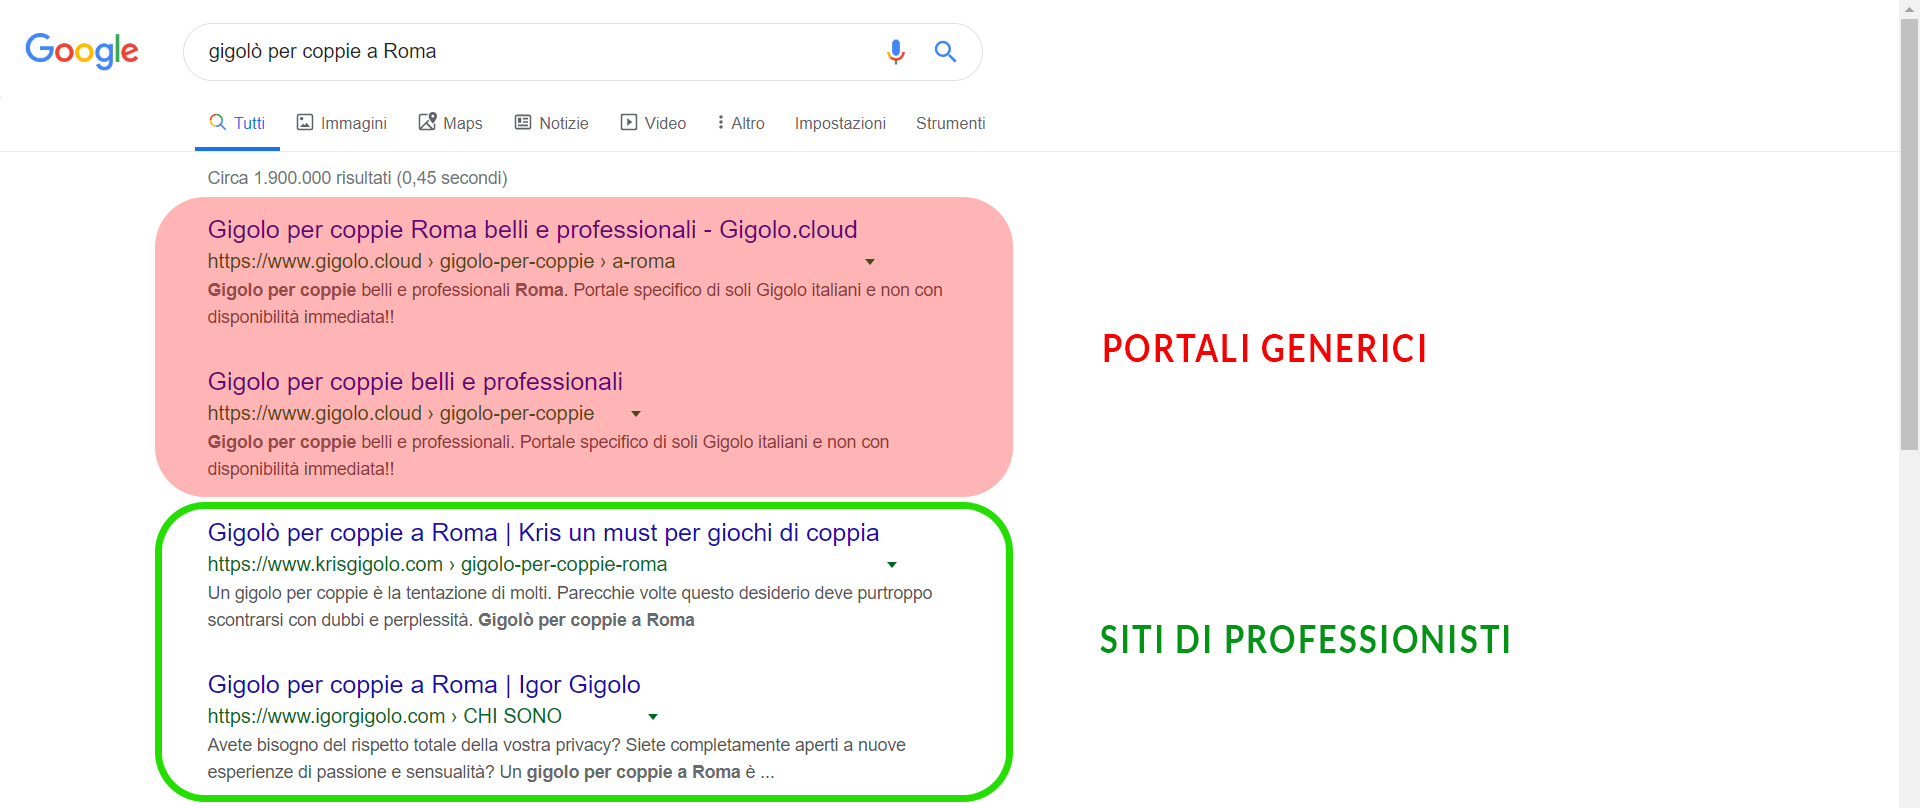The image size is (1920, 808).
Task: Expand dropdown arrow beside gigolo.cloud gigolo-per-coppie URL
Action: tap(635, 414)
